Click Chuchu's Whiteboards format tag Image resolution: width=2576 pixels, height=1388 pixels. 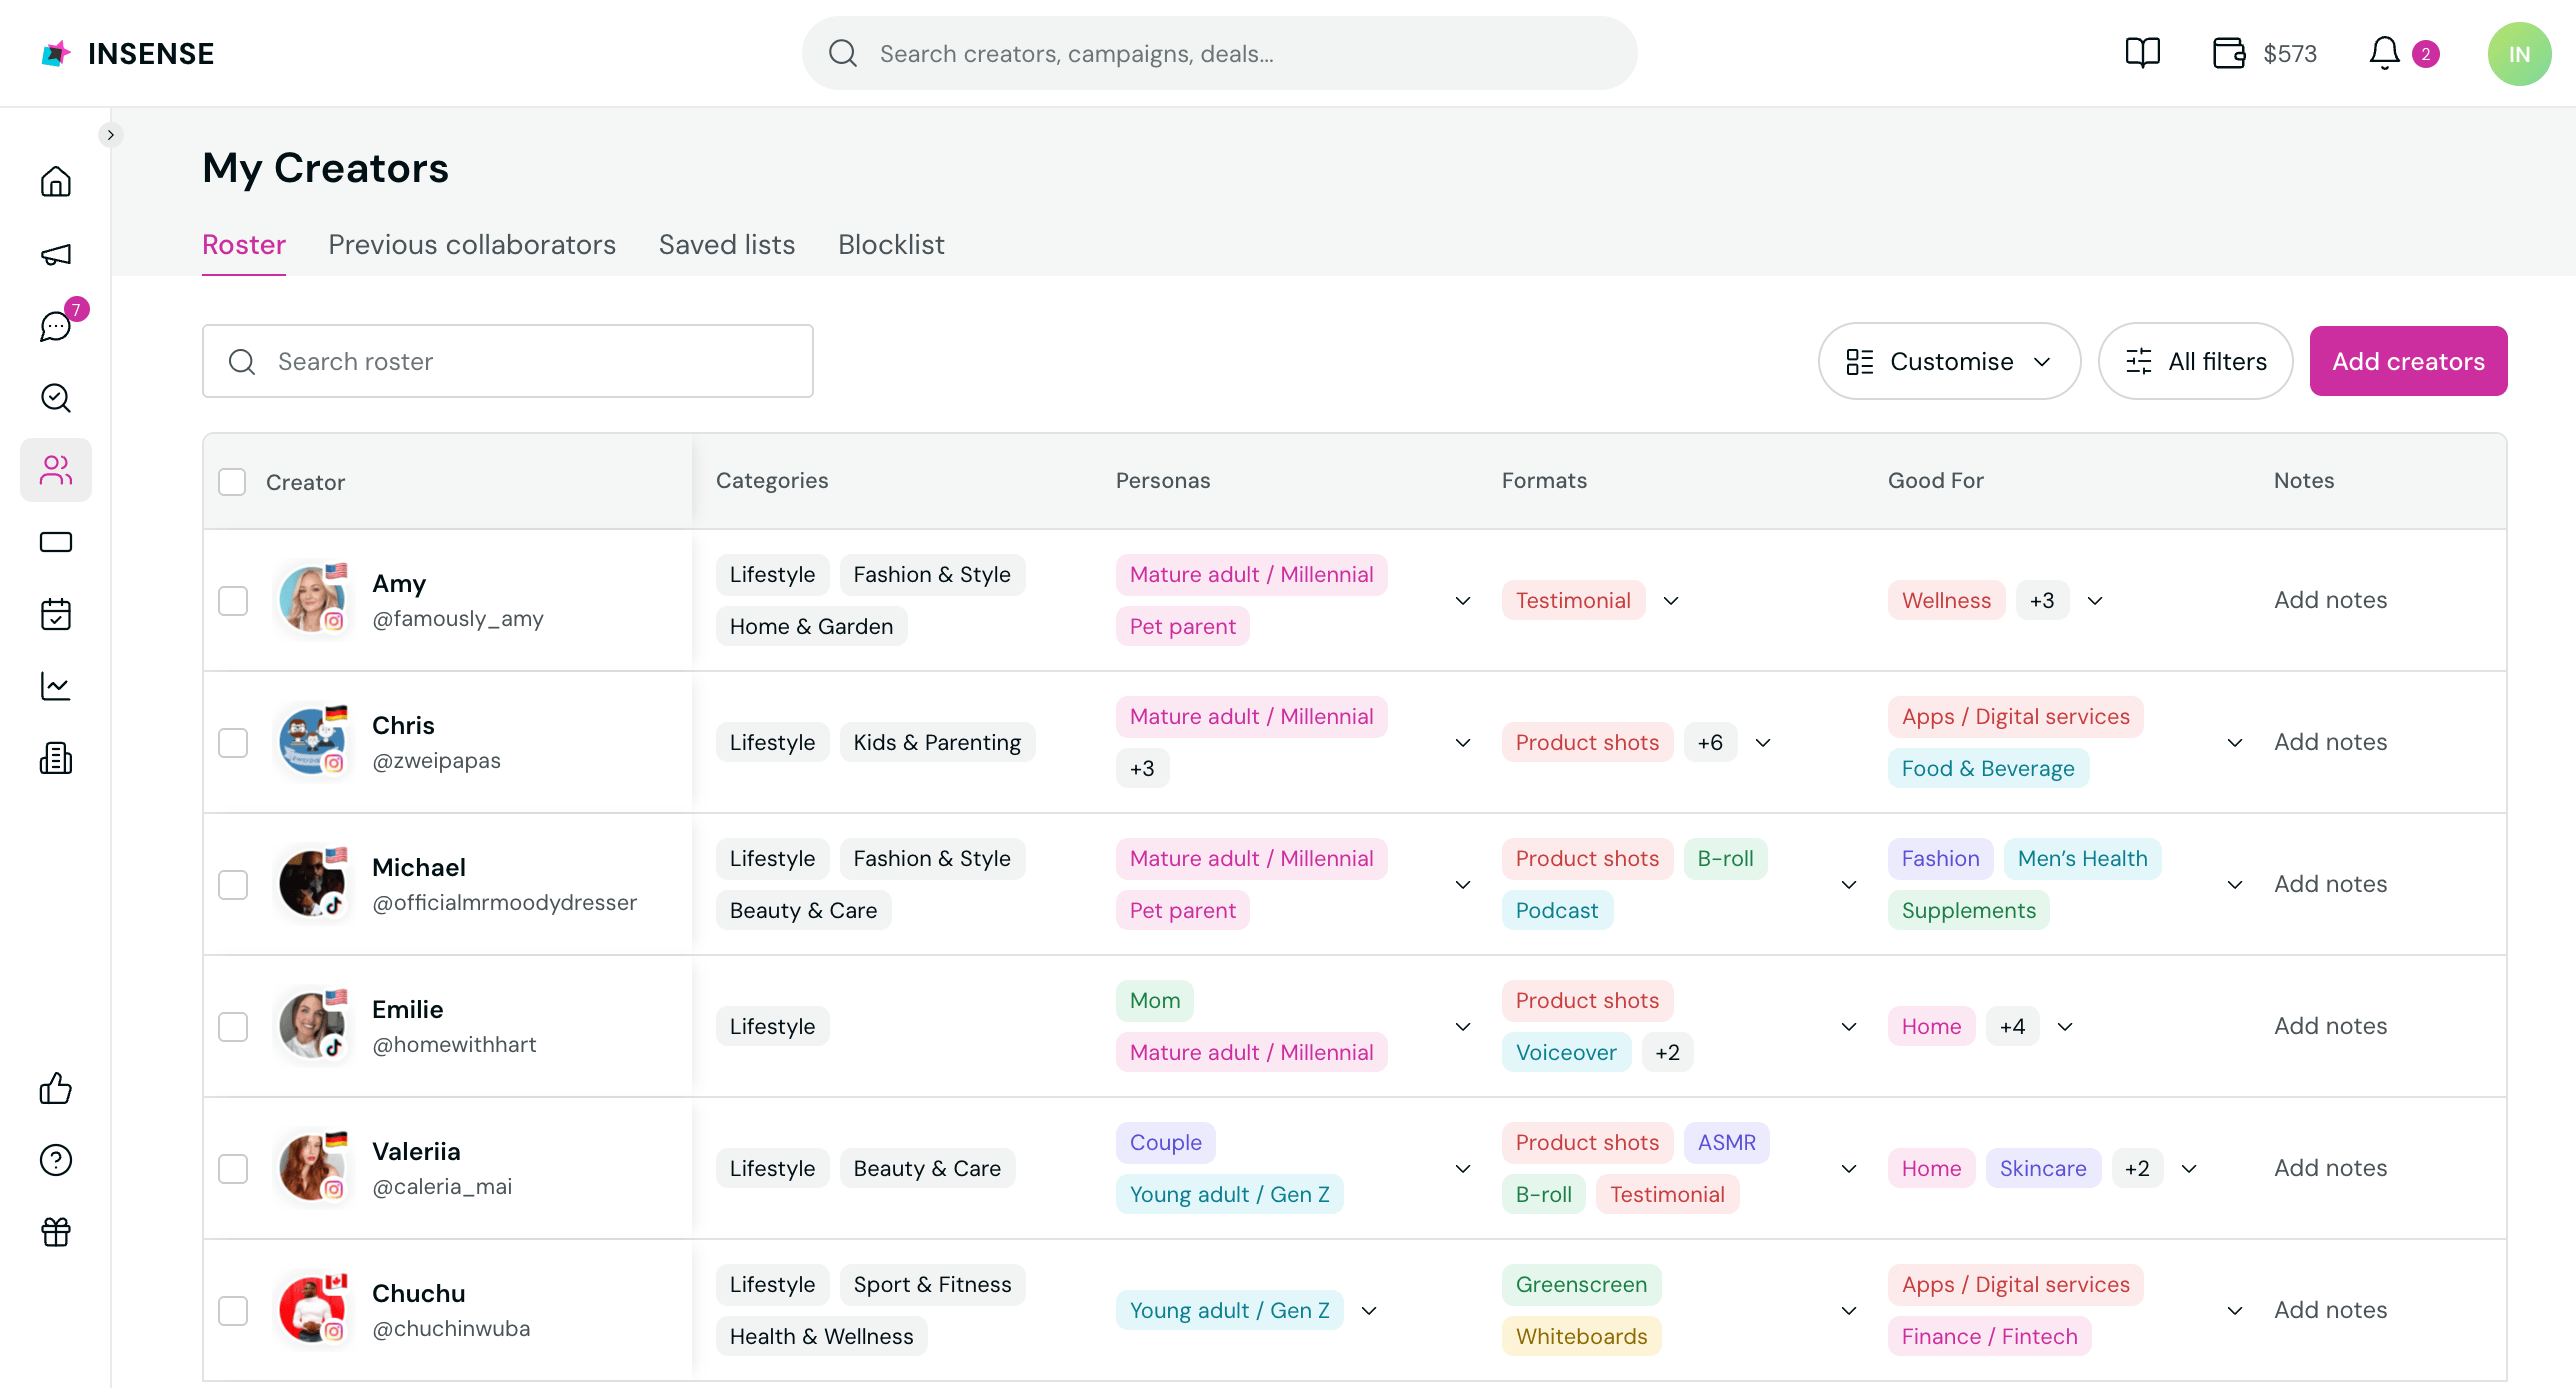click(1581, 1337)
